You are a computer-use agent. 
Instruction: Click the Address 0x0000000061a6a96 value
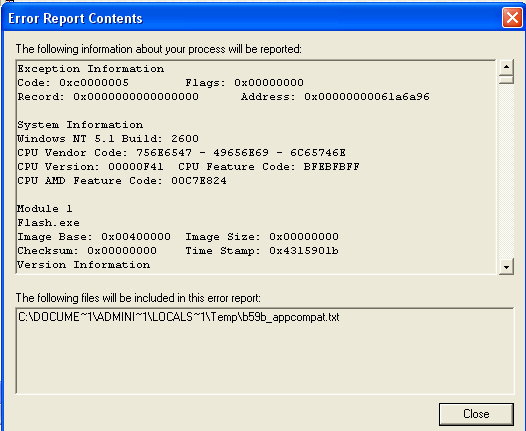point(367,97)
